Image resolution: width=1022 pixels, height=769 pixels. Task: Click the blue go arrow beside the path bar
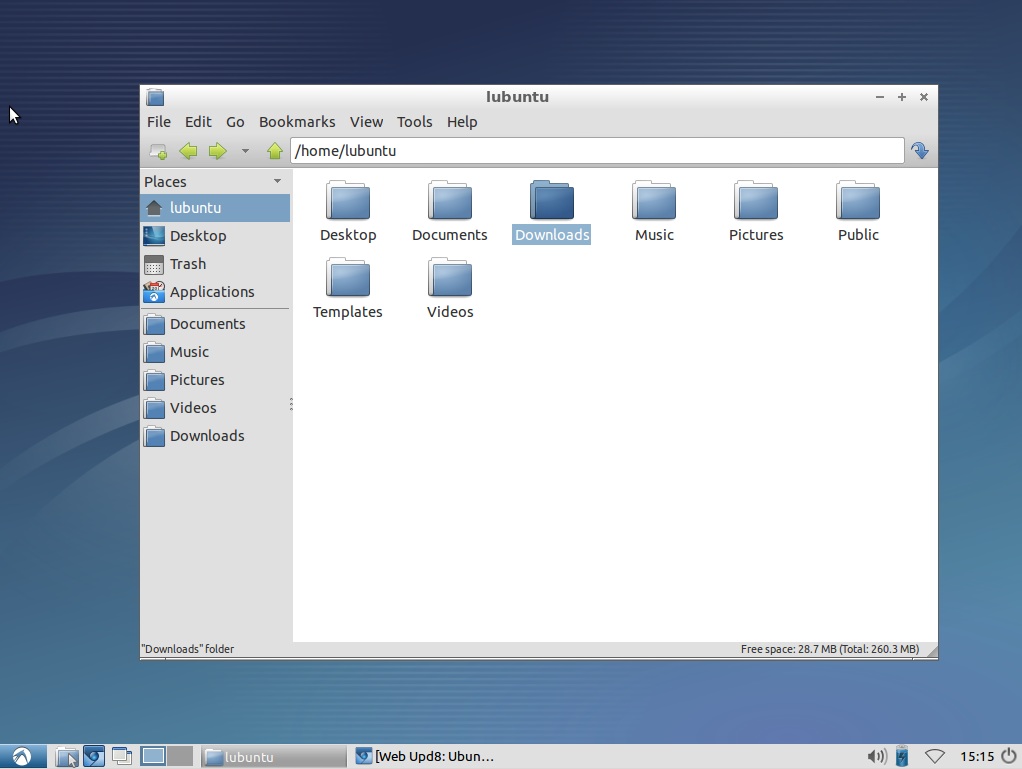tap(919, 151)
